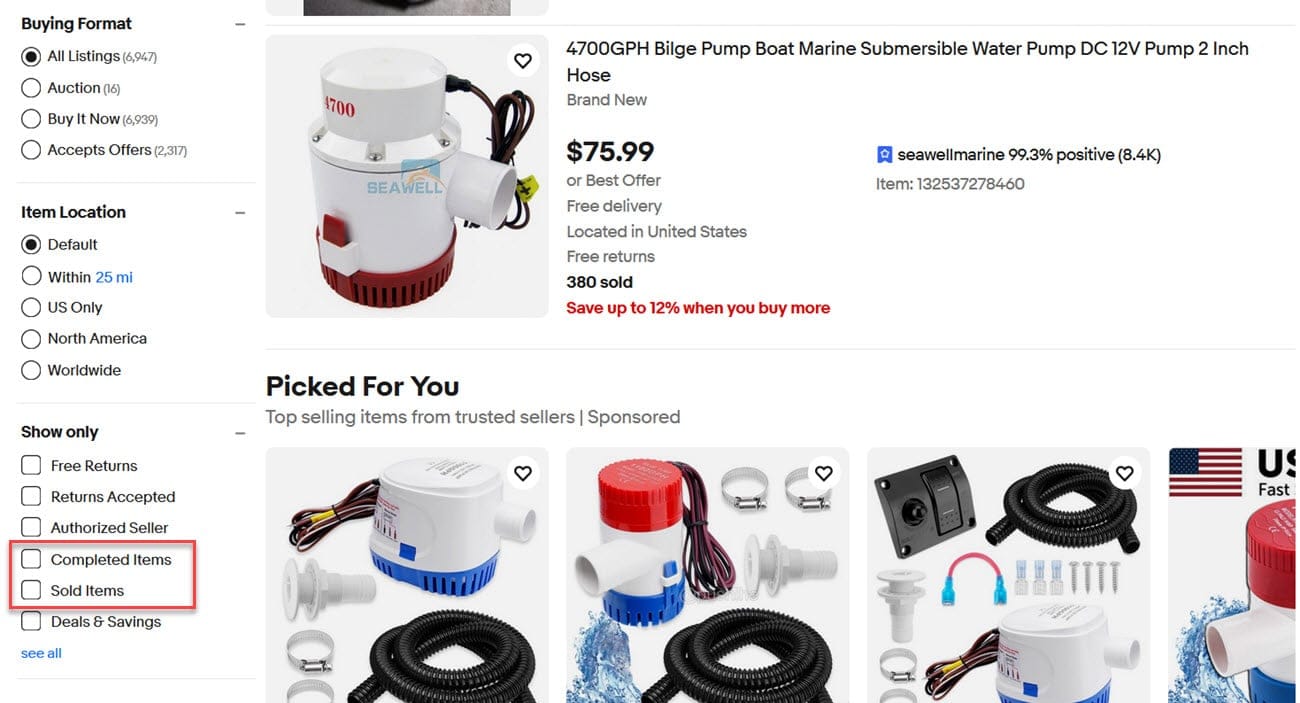Screen dimensions: 1300x703
Task: Click heart icon on black switch panel kit
Action: point(1124,473)
